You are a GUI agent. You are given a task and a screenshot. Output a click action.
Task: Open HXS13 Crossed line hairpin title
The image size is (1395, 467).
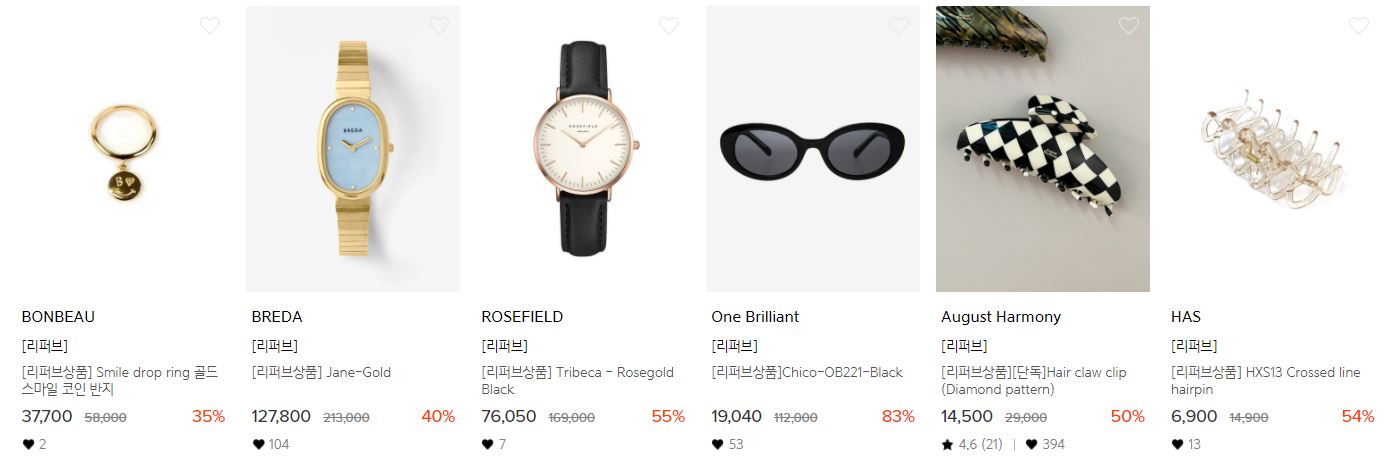(x=1265, y=381)
